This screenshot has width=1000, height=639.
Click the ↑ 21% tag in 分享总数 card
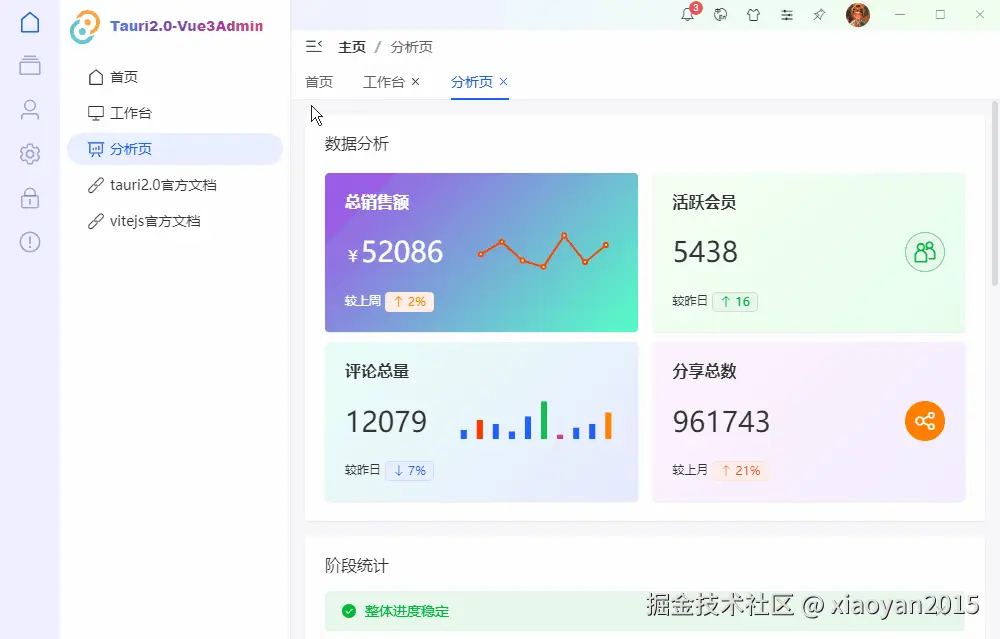(741, 471)
